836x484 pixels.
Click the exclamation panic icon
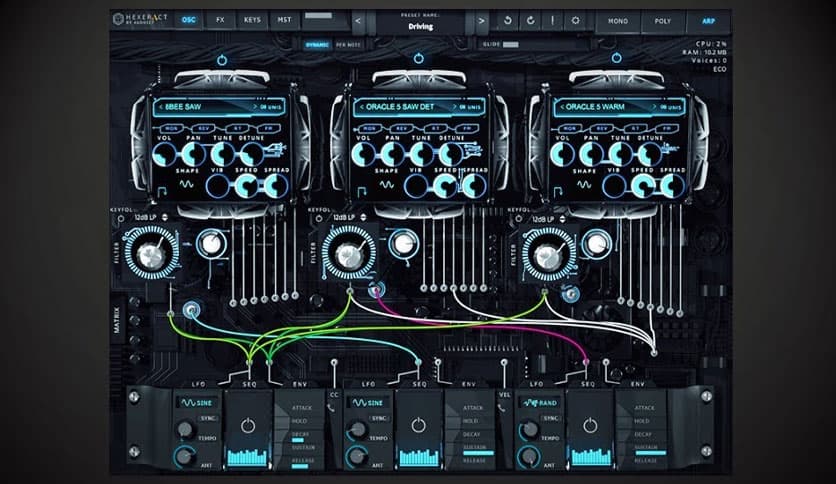[552, 20]
